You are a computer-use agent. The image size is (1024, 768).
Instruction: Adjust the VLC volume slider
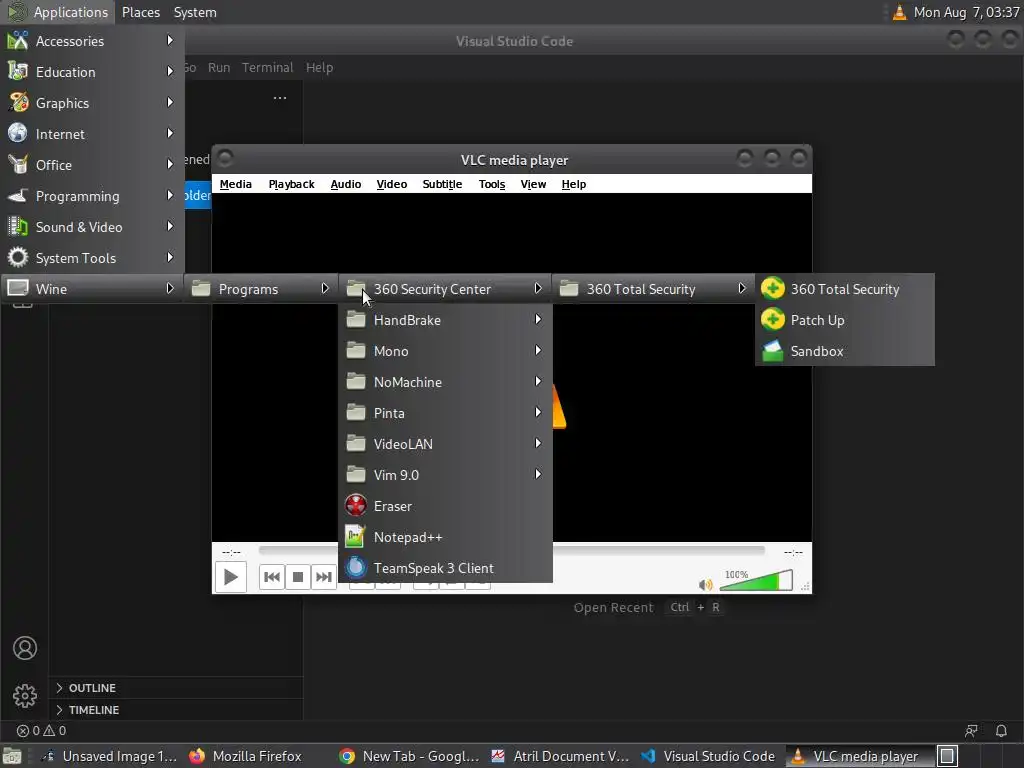pos(756,580)
